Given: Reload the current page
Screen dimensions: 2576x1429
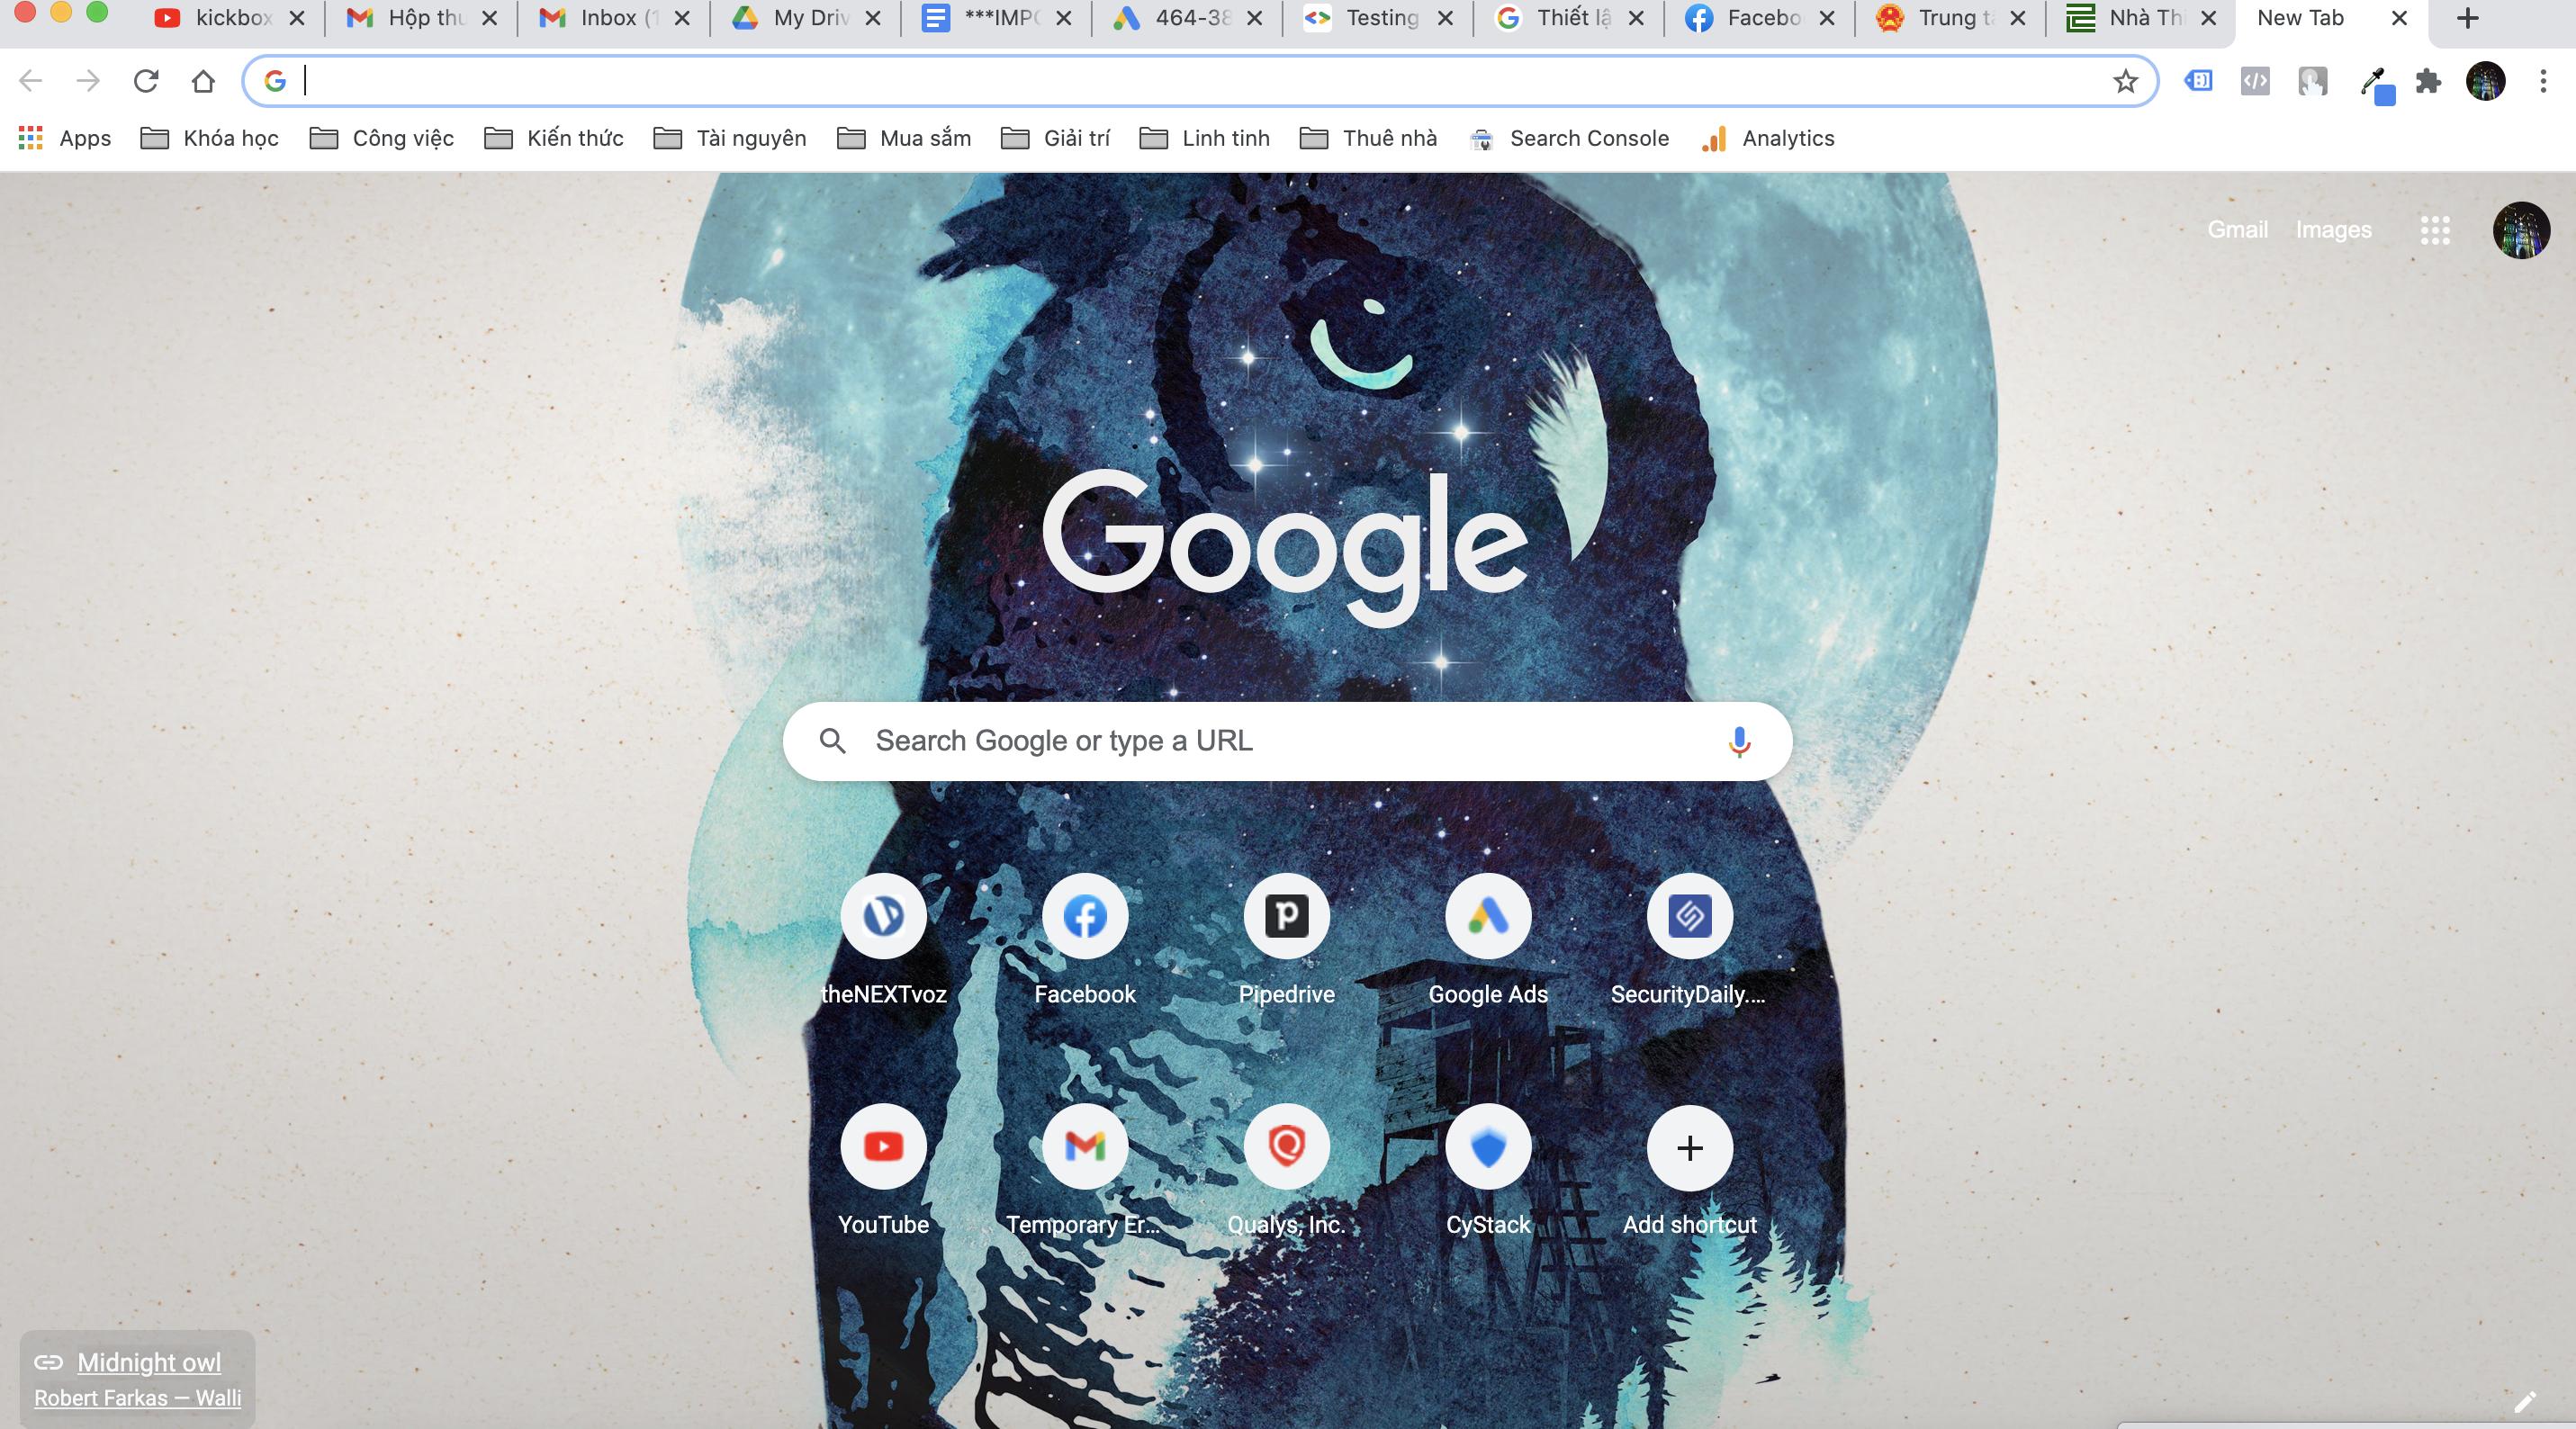Looking at the screenshot, I should (146, 81).
